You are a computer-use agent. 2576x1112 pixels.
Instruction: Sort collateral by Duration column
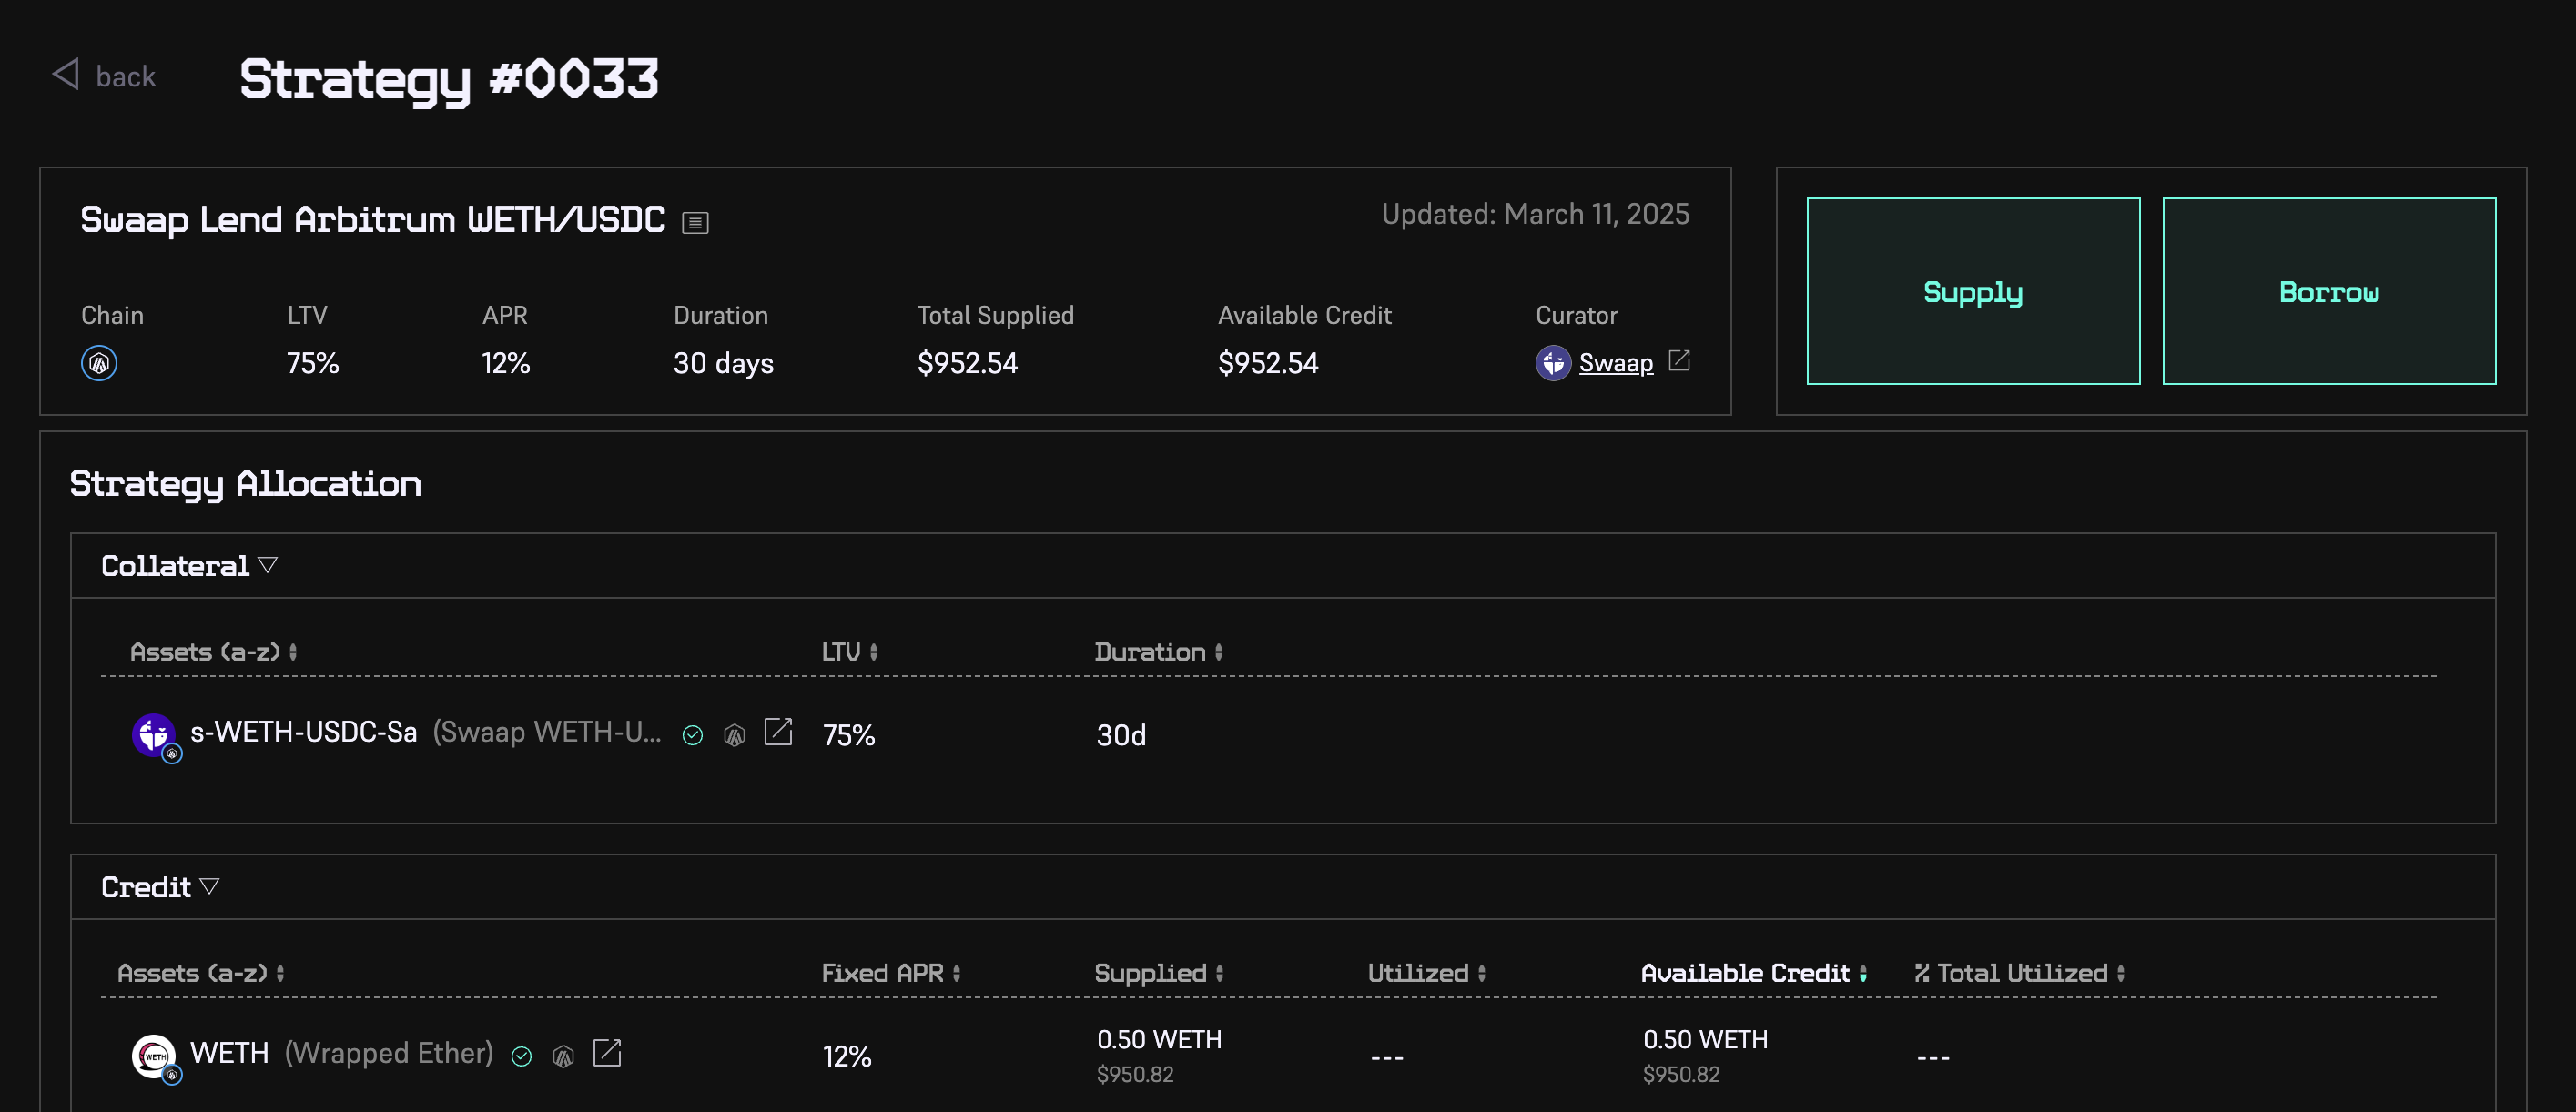pyautogui.click(x=1158, y=652)
